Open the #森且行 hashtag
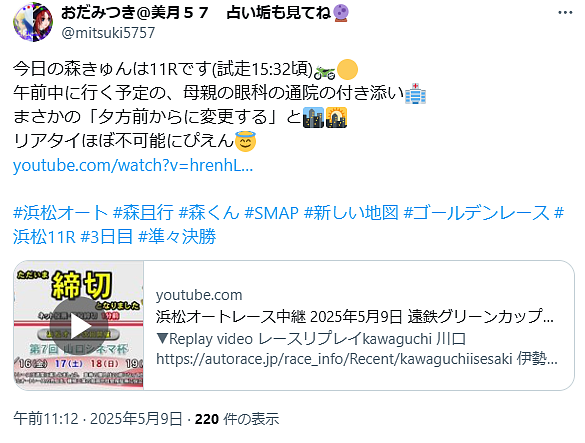Image resolution: width=585 pixels, height=443 pixels. click(143, 213)
